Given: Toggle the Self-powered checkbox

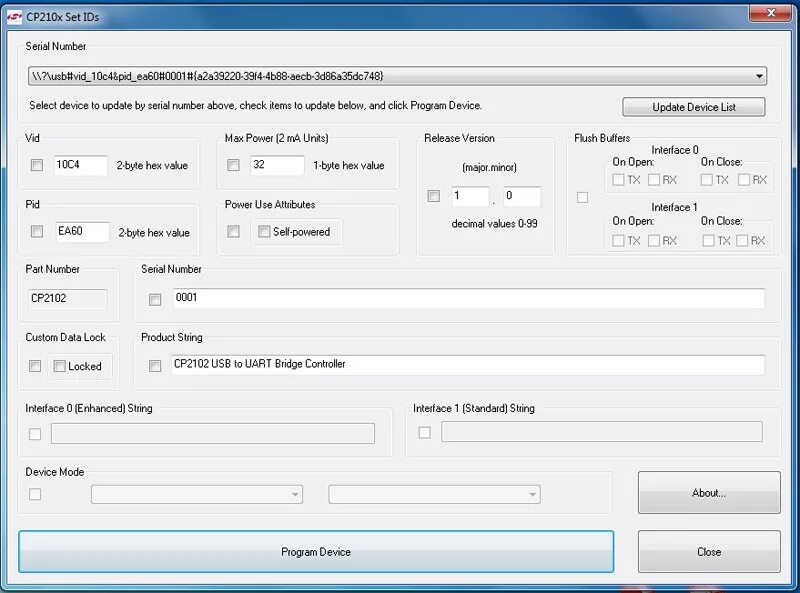Looking at the screenshot, I should pos(264,232).
